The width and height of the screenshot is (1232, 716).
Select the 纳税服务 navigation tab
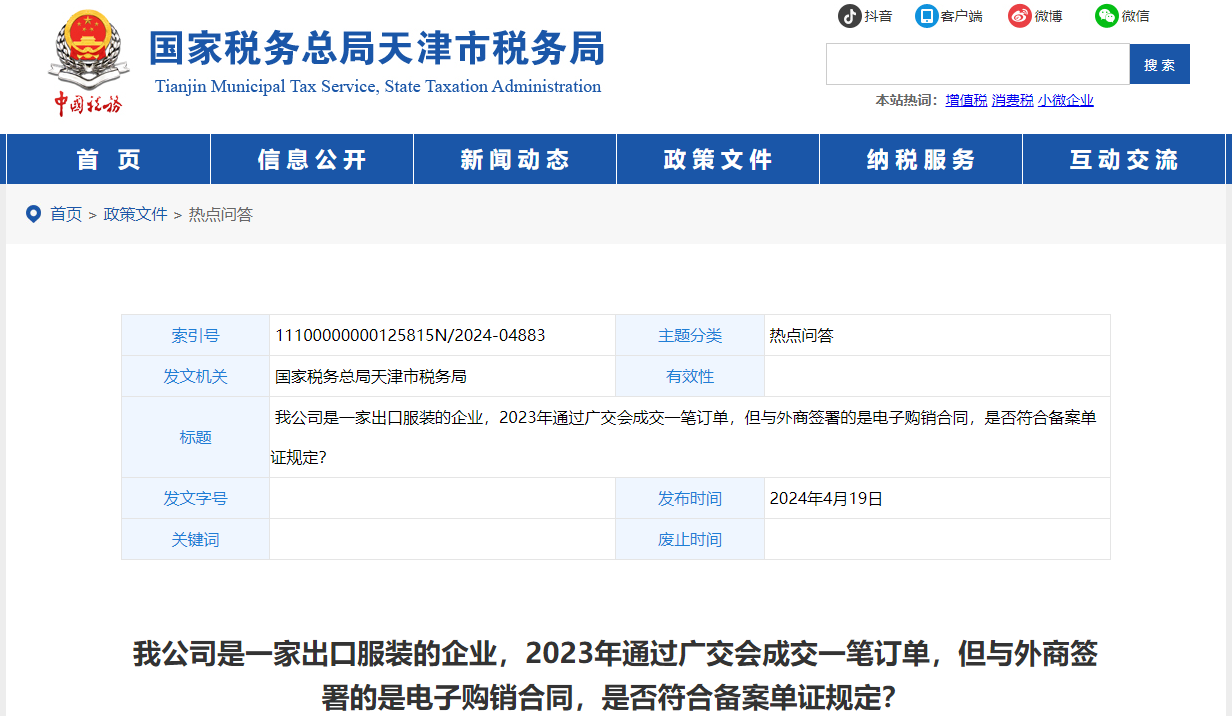coord(920,159)
